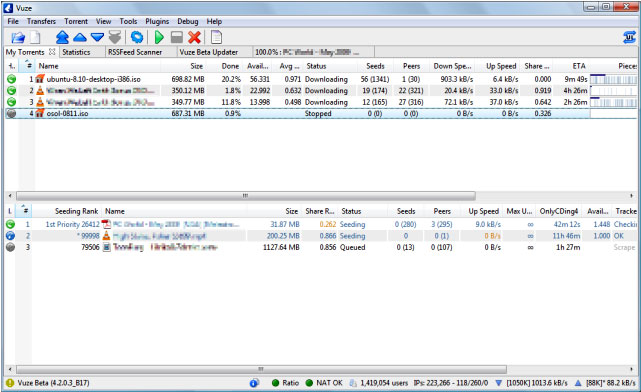Switch to the RSSFeed Scanner tab
This screenshot has width=641, height=392.
[x=135, y=52]
